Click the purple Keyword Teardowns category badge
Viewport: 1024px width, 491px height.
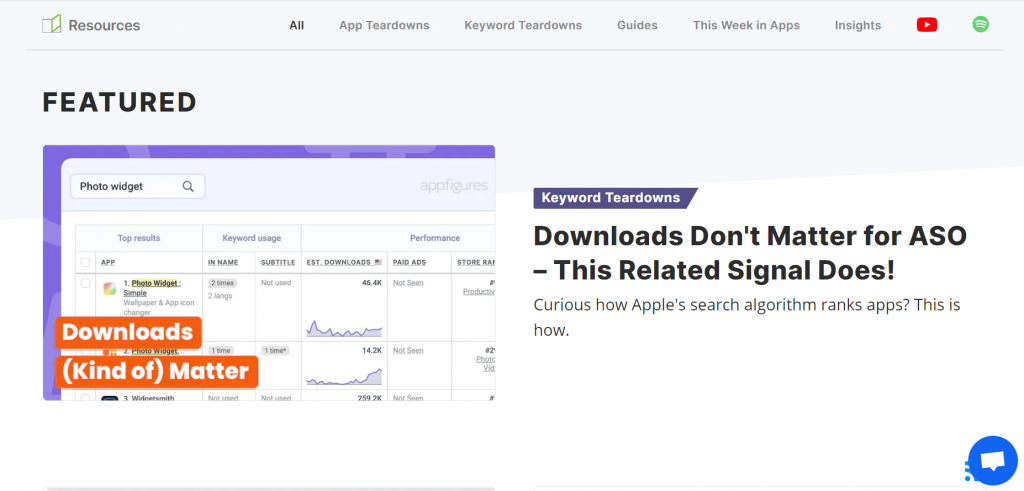pos(611,198)
